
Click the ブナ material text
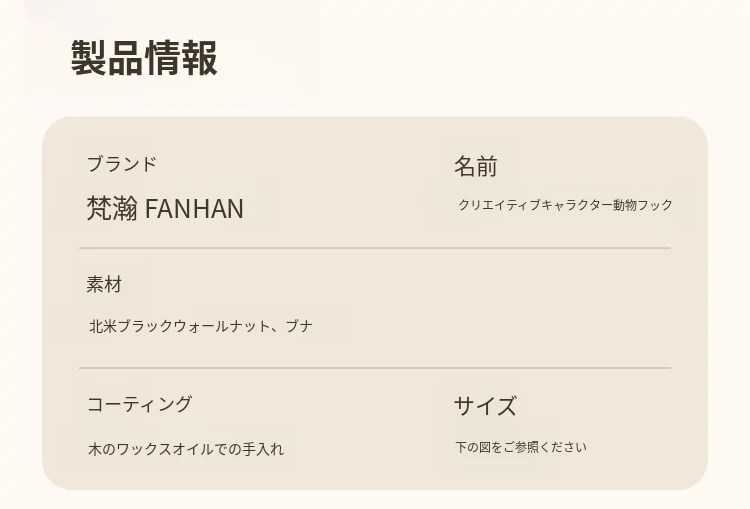pos(299,326)
